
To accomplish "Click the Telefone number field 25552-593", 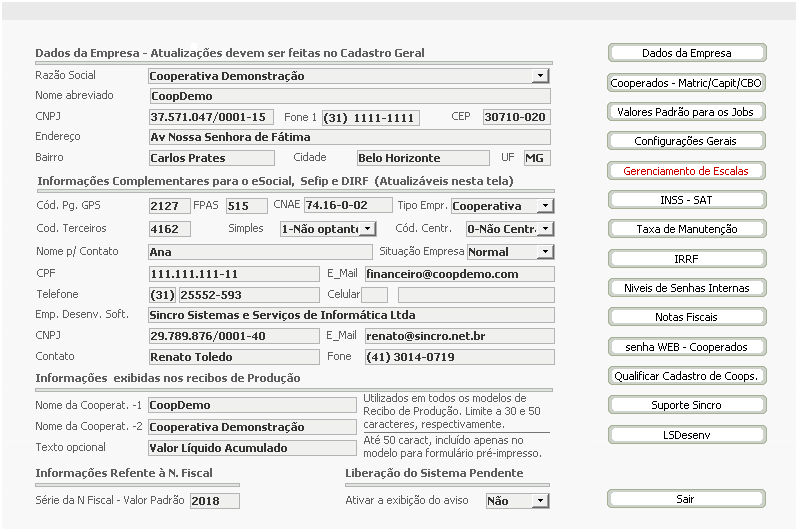I will click(249, 295).
